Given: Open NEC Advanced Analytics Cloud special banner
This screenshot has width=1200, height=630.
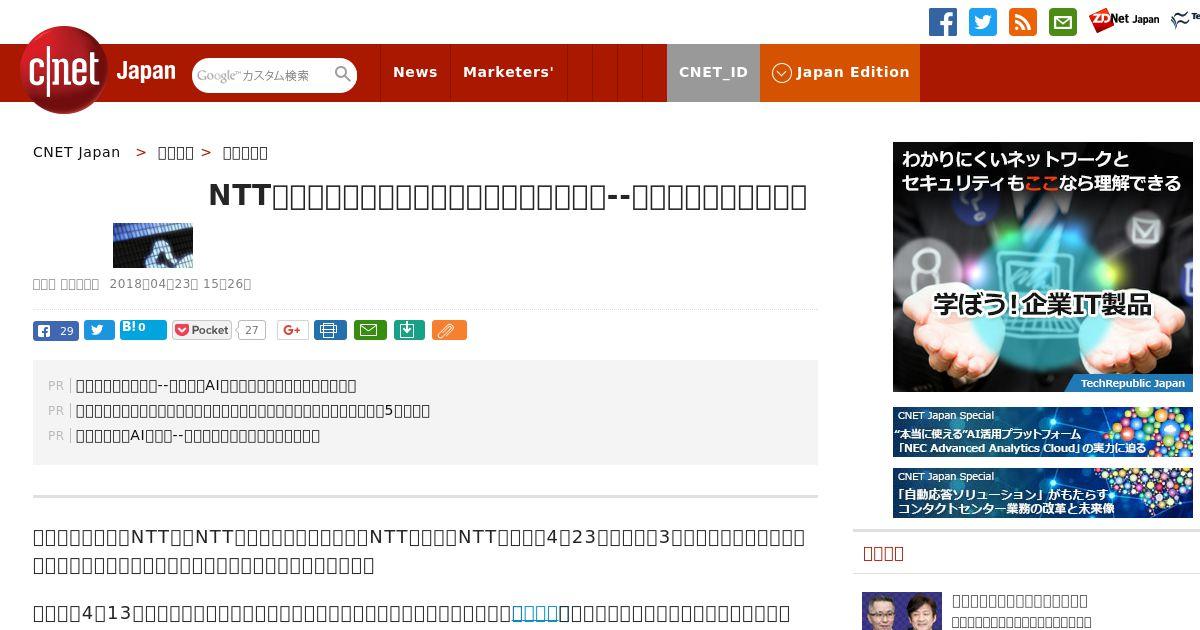Looking at the screenshot, I should (1043, 432).
